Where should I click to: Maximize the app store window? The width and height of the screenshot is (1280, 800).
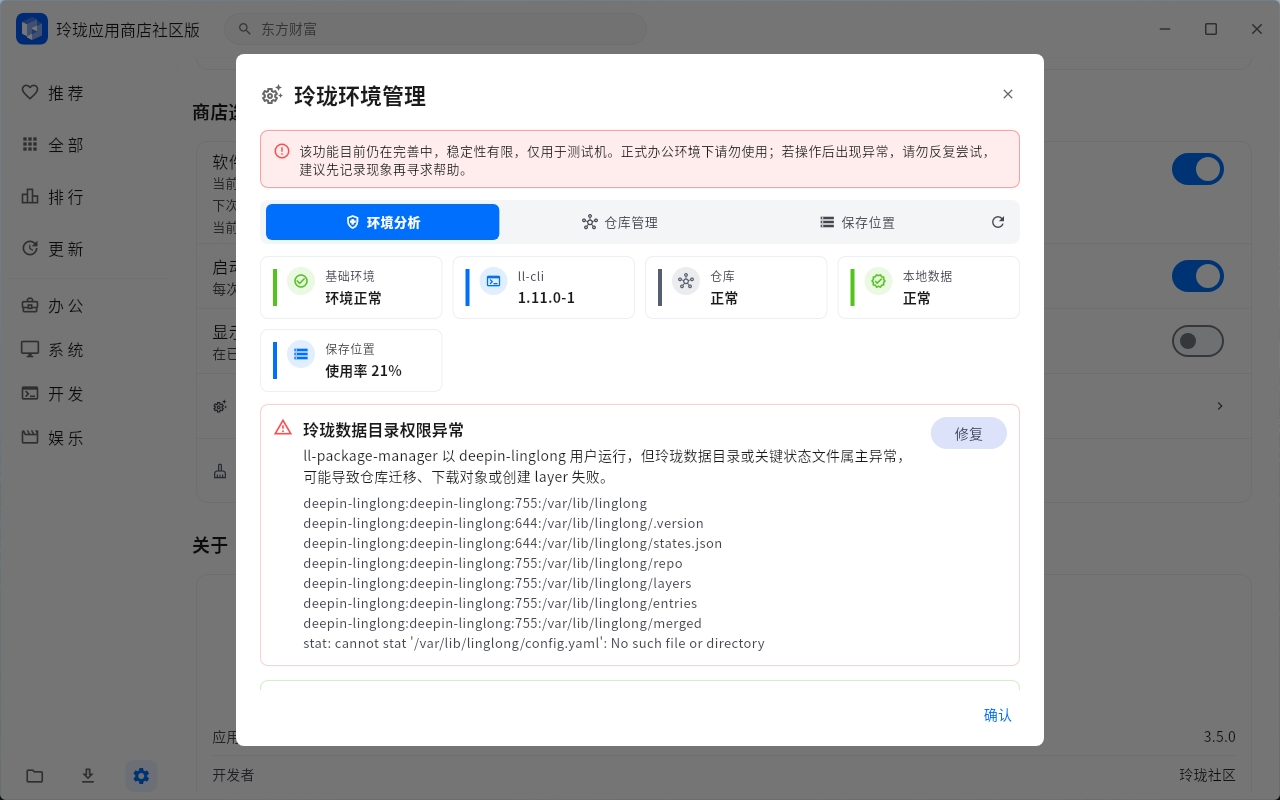[x=1211, y=29]
